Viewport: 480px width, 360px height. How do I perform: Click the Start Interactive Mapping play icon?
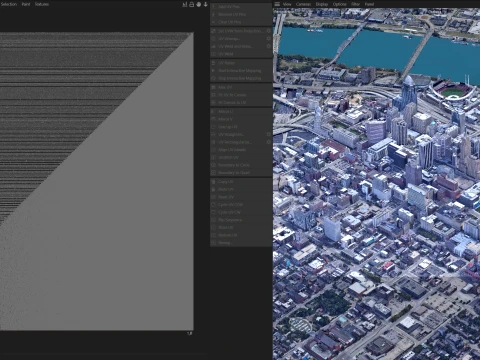(213, 70)
